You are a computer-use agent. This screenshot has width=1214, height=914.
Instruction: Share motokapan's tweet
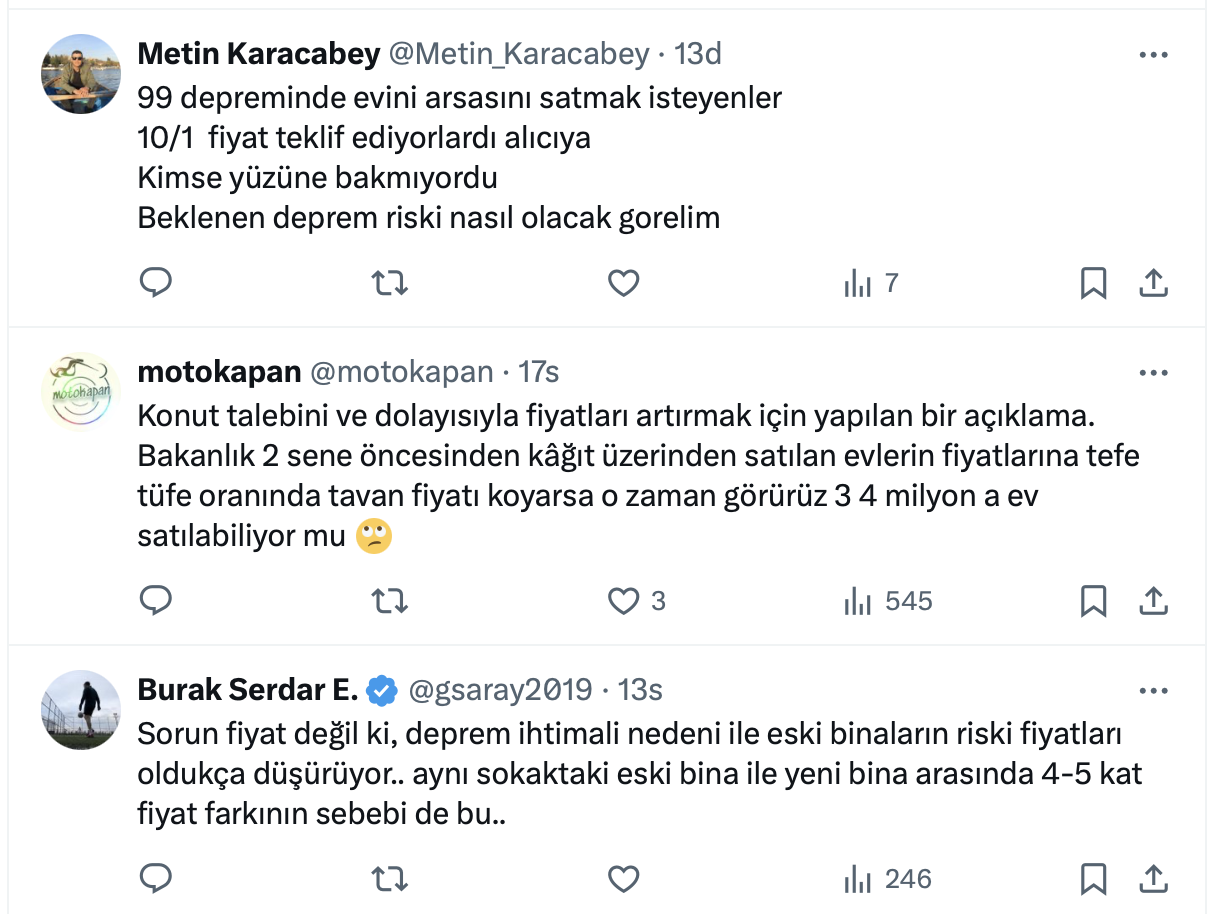coord(1153,601)
